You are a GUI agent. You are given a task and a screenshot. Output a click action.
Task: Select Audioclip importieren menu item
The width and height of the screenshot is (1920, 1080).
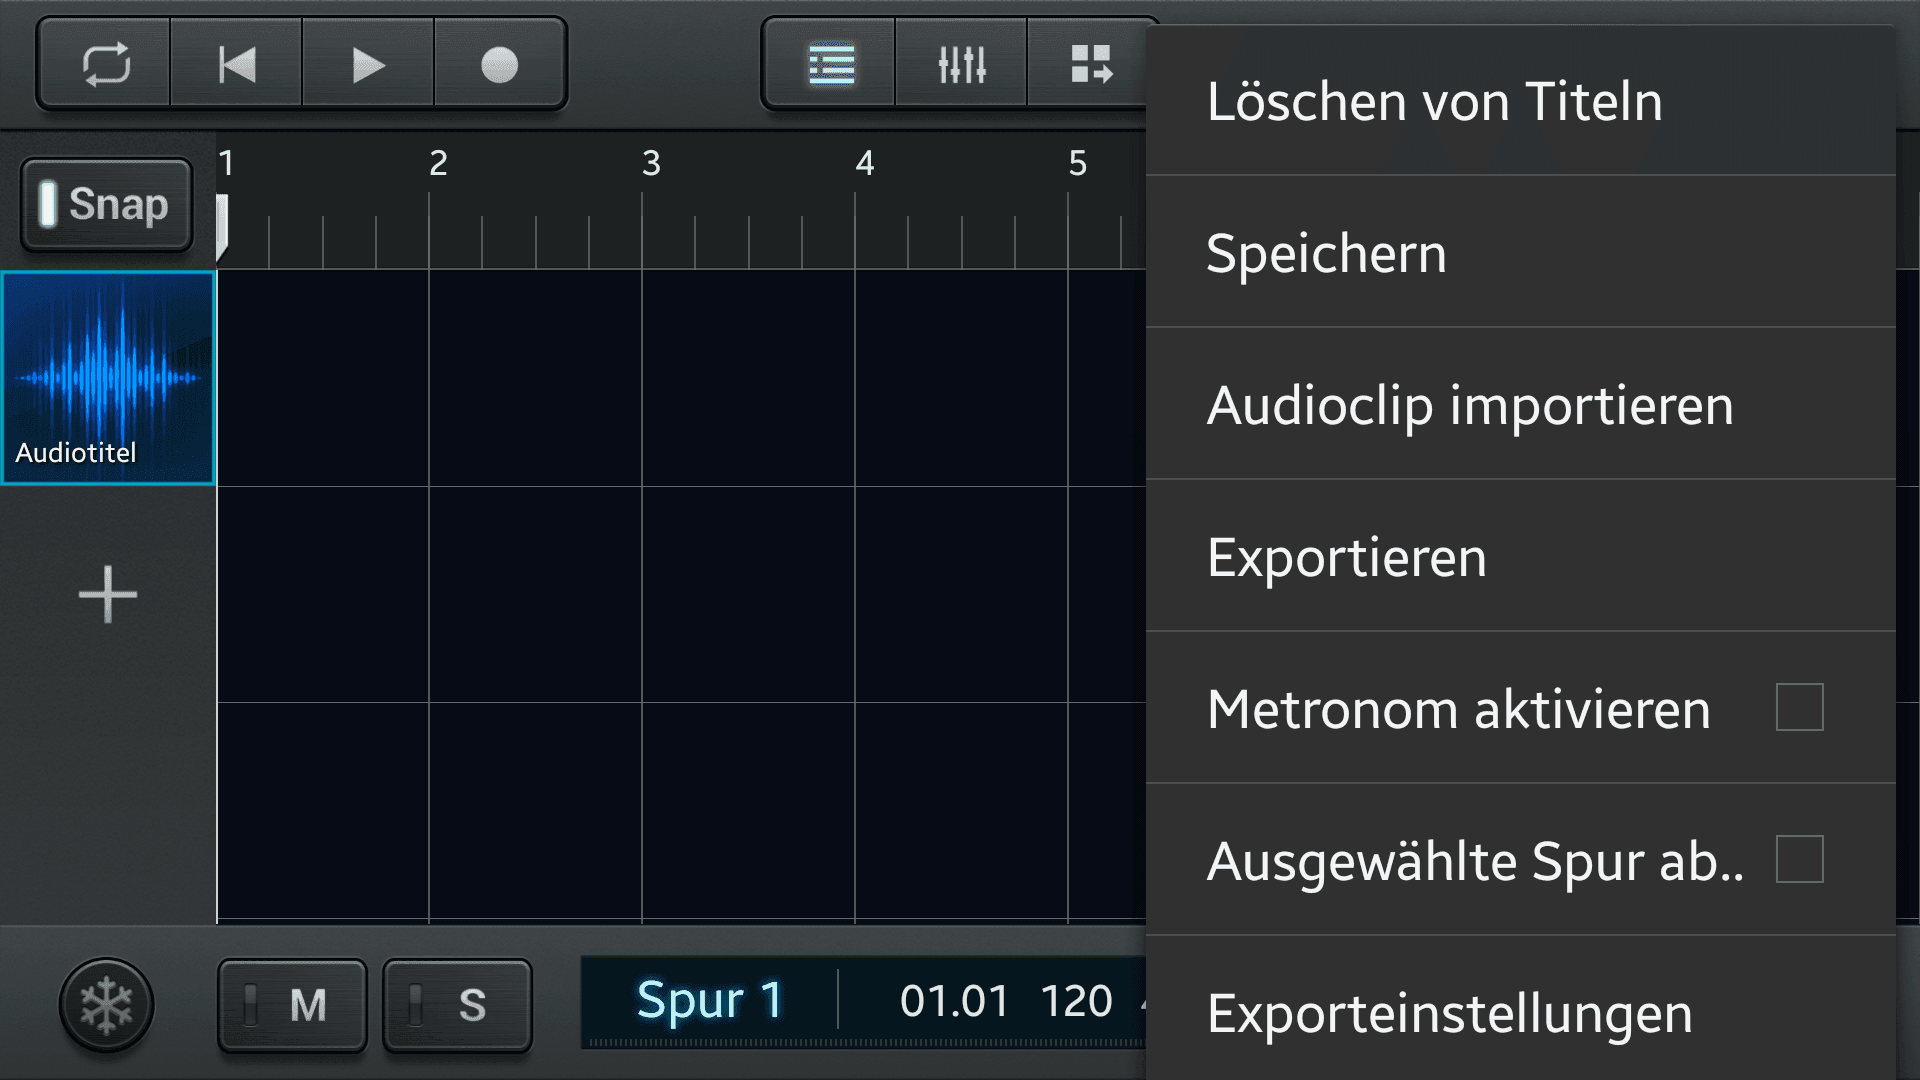[1520, 404]
